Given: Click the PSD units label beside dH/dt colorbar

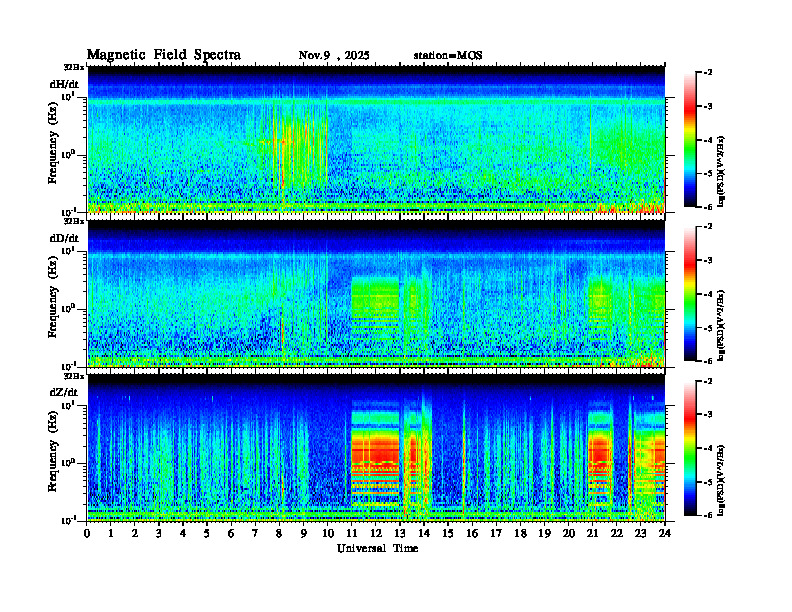Looking at the screenshot, I should point(721,171).
